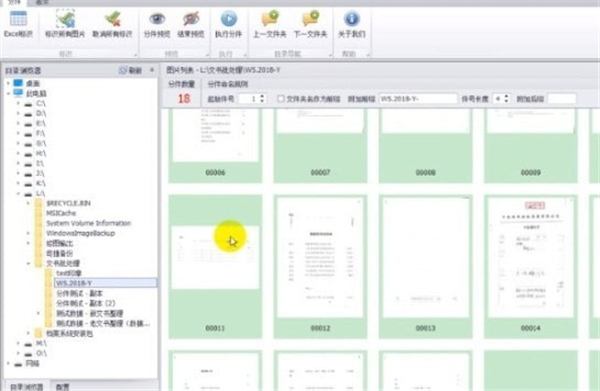Switch to the 分件 ribbon tab
600x391 pixels.
pos(14,2)
